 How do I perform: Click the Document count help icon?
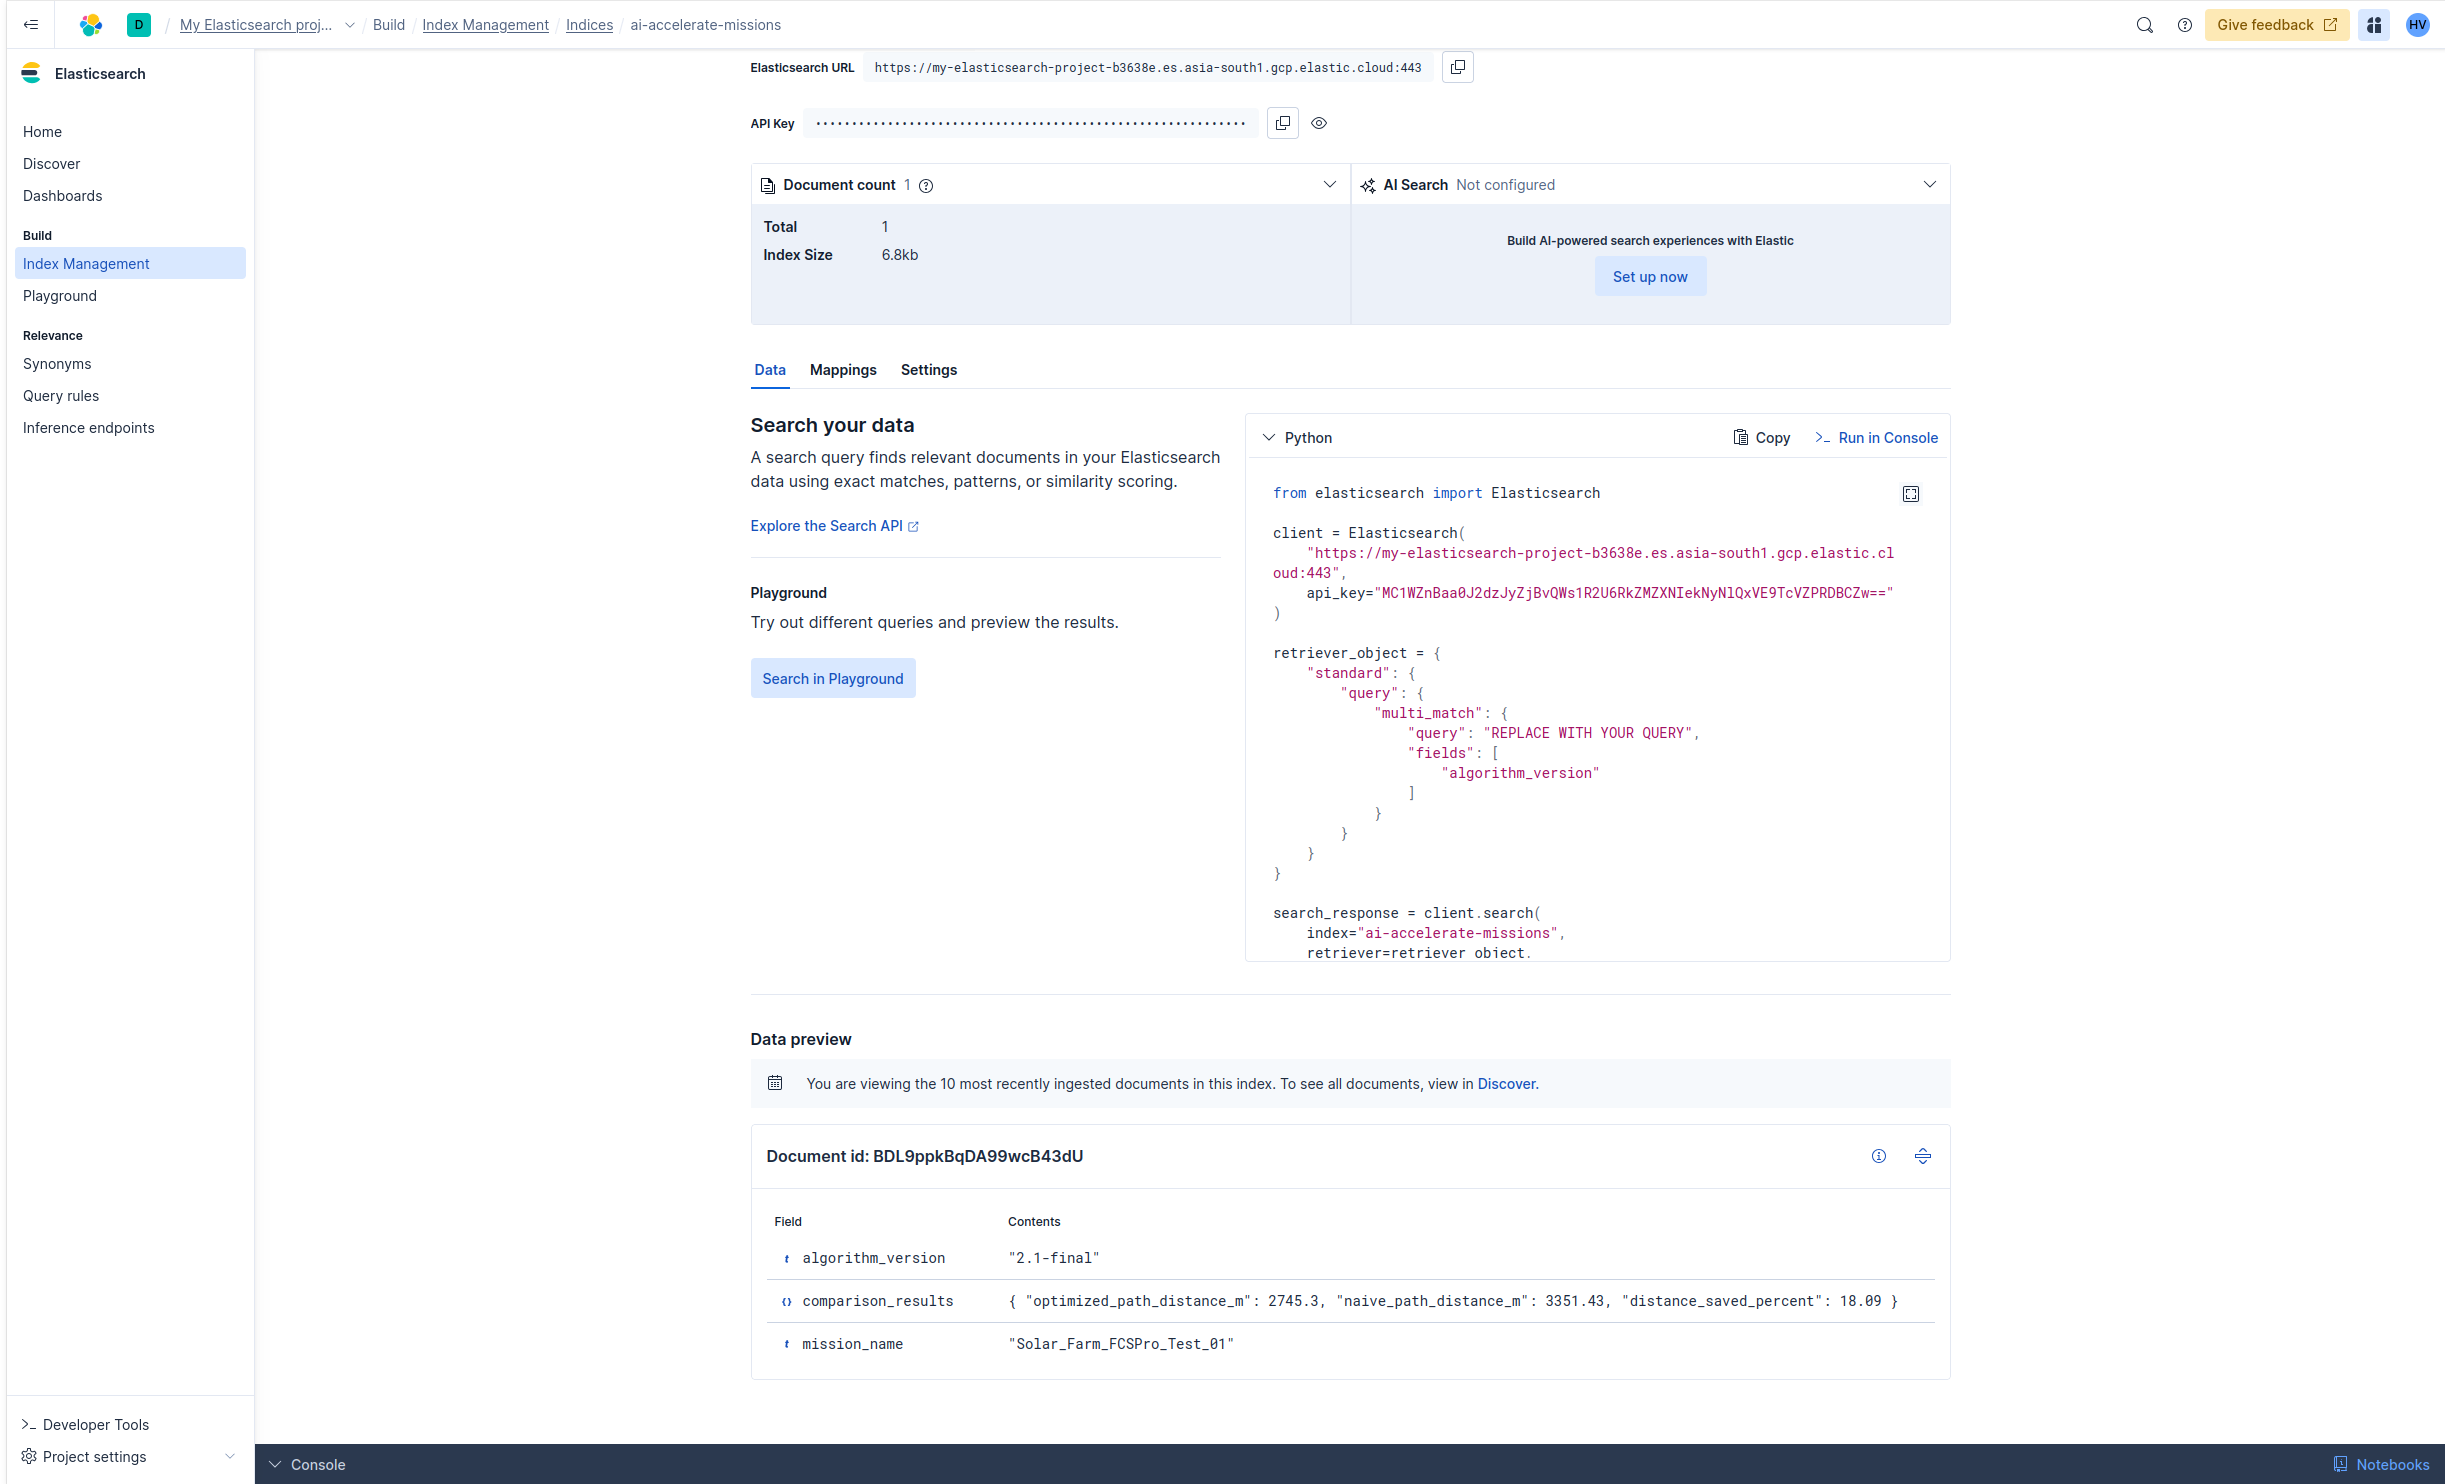(x=926, y=185)
